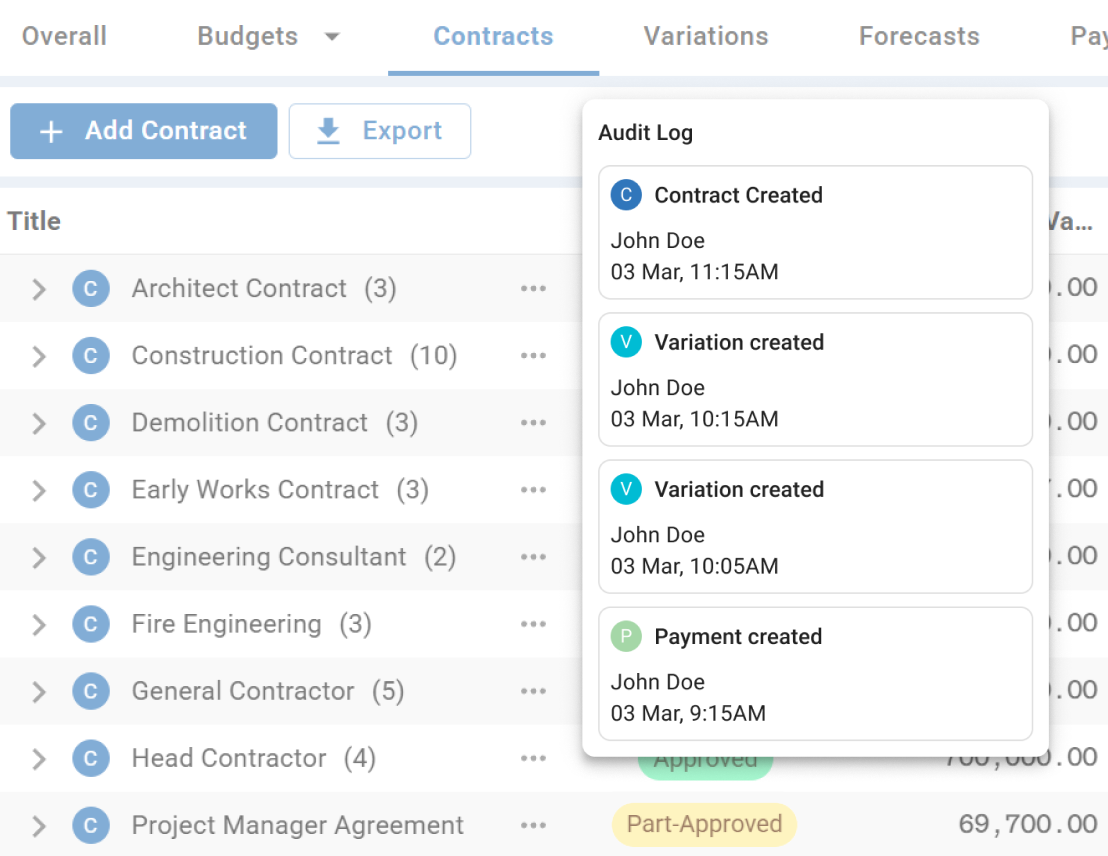Switch to the Forecasts tab
The width and height of the screenshot is (1108, 856).
pos(918,36)
